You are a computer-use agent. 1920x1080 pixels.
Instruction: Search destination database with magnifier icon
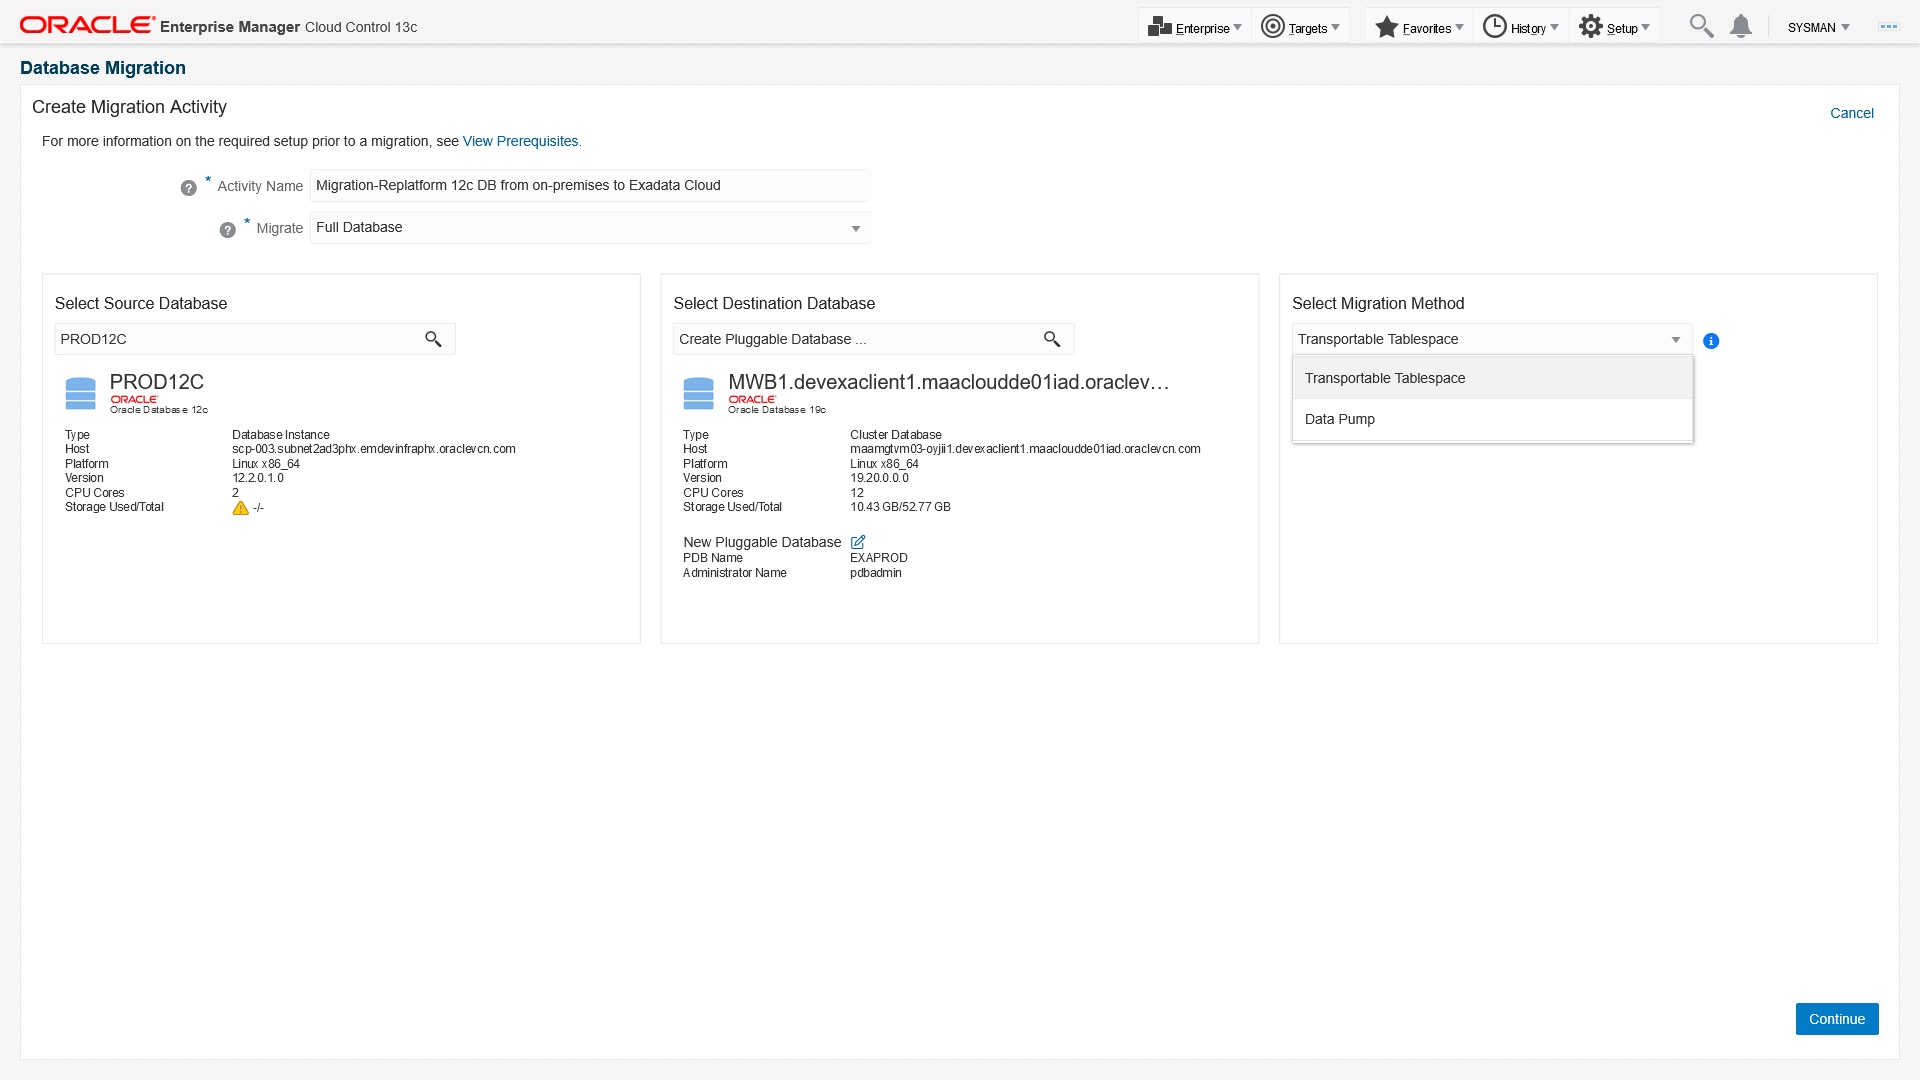tap(1051, 339)
